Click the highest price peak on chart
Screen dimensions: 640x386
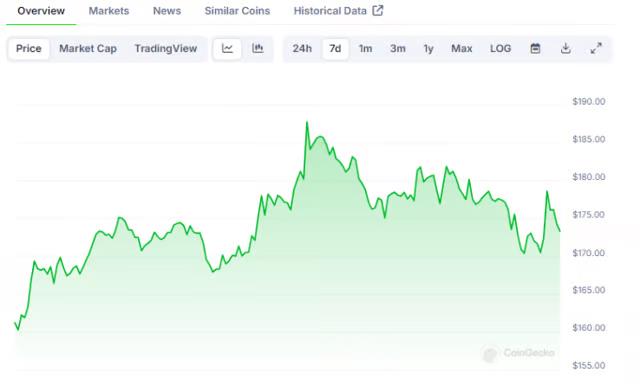307,122
